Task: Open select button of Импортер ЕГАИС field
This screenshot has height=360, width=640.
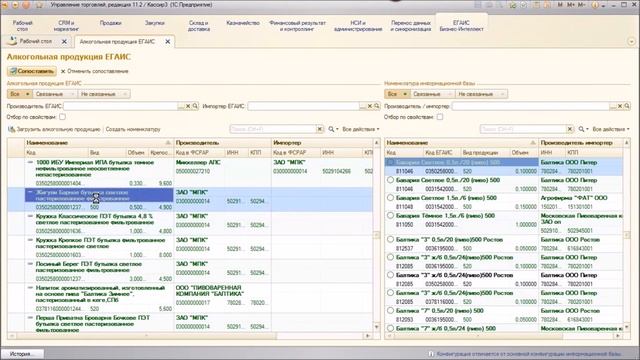Action: coord(362,106)
